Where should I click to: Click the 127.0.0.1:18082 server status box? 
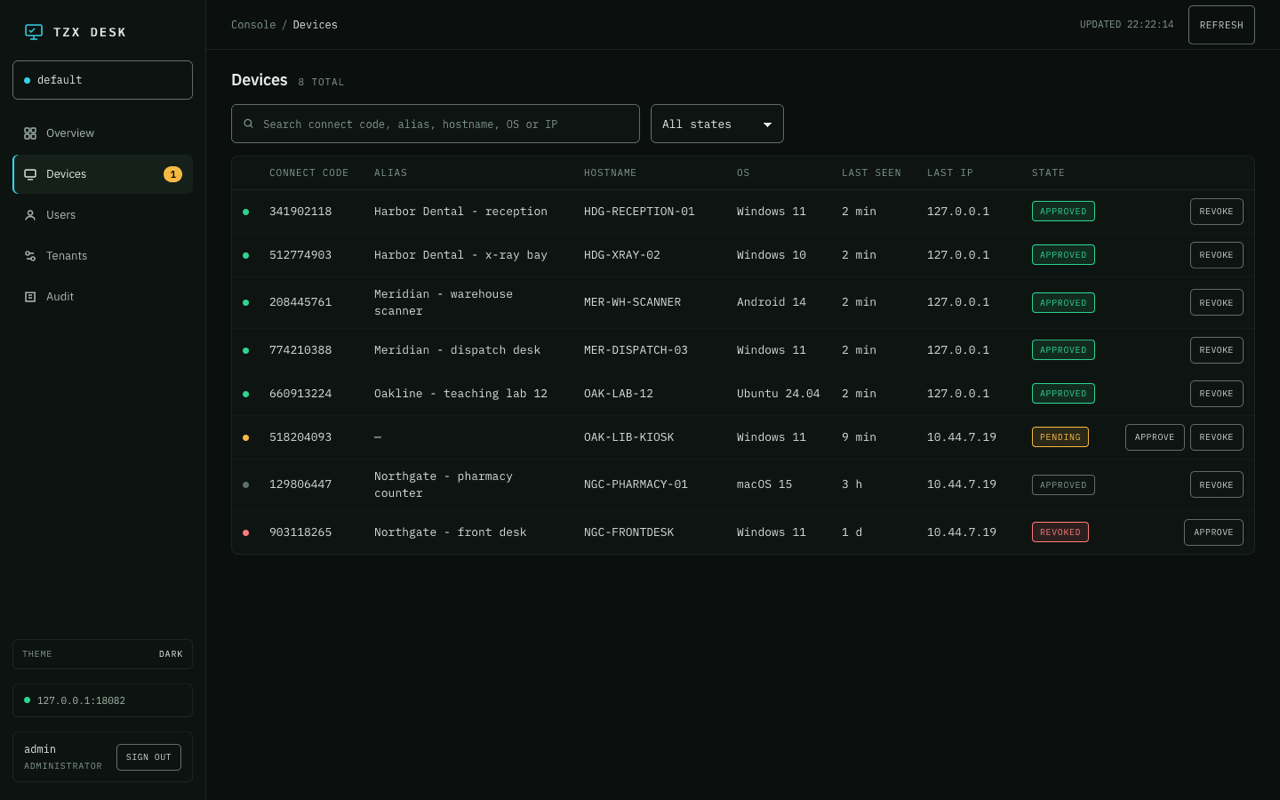[x=102, y=701]
